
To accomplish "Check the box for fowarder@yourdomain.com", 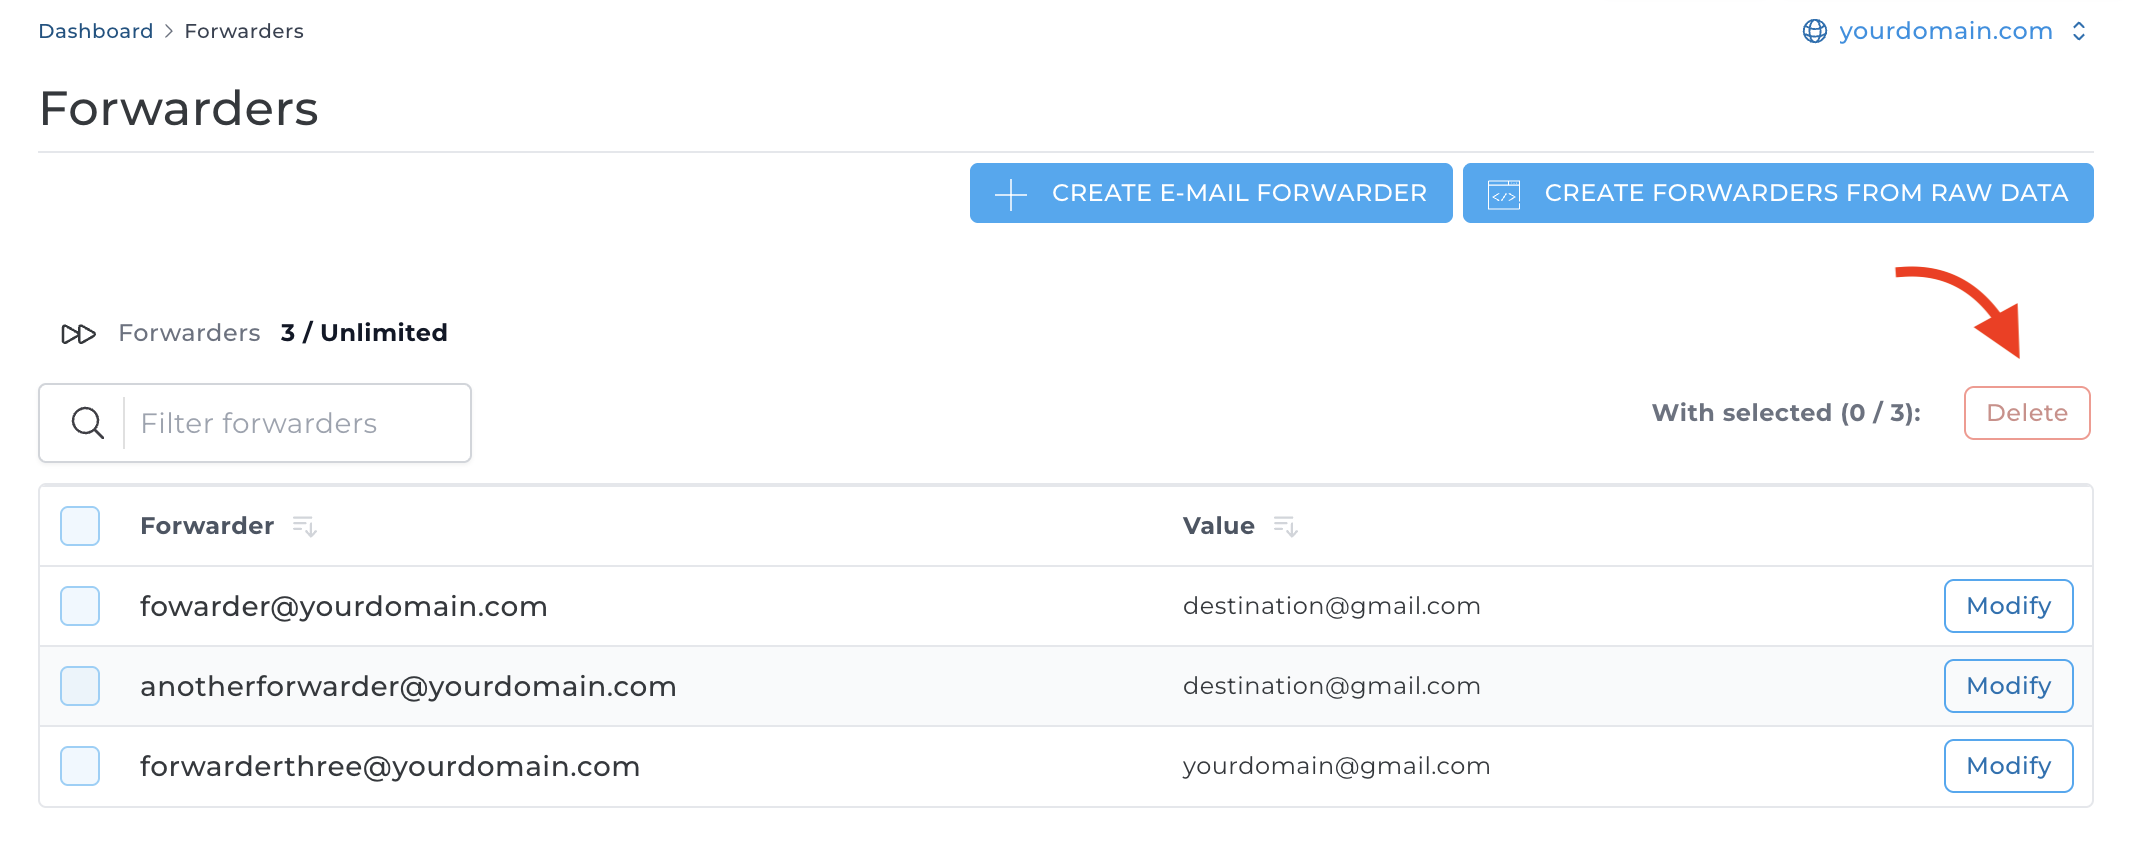I will pos(80,606).
